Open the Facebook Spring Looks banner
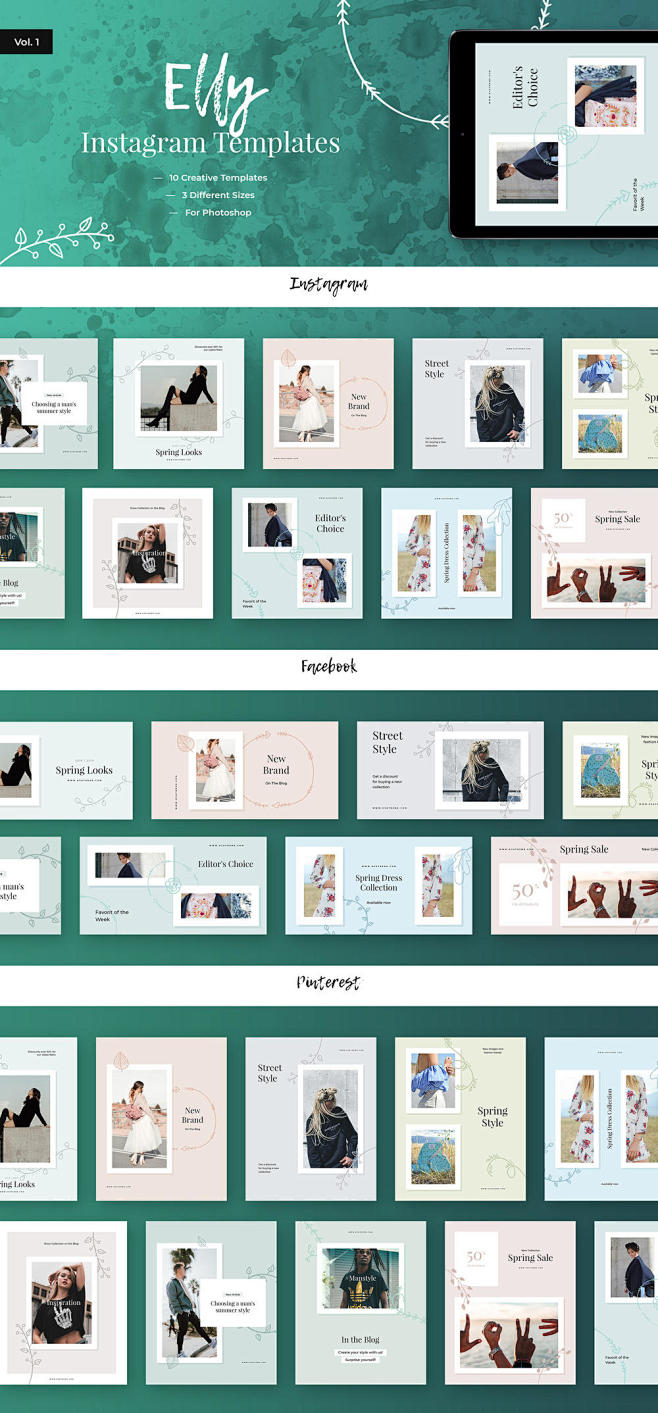This screenshot has height=1413, width=658. (x=66, y=771)
